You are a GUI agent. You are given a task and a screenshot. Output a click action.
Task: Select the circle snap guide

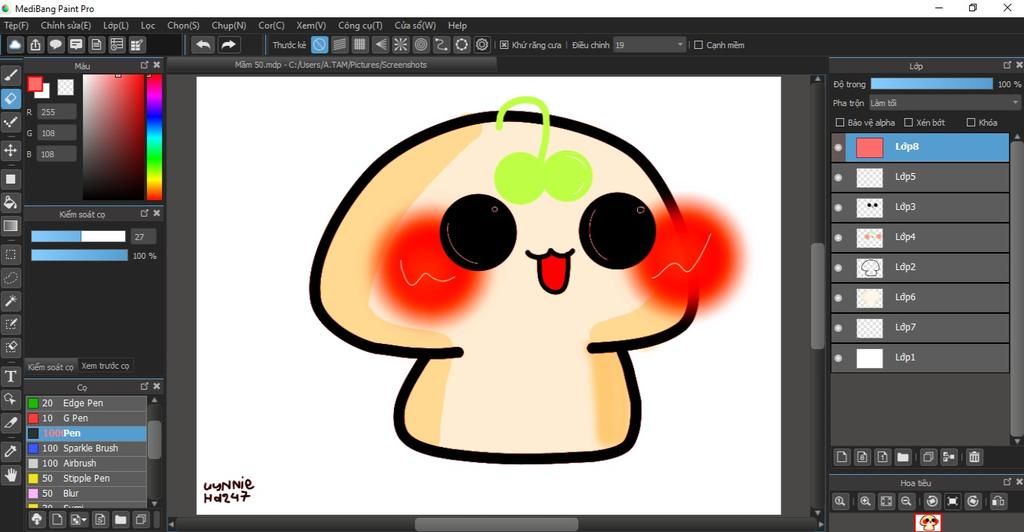point(421,44)
